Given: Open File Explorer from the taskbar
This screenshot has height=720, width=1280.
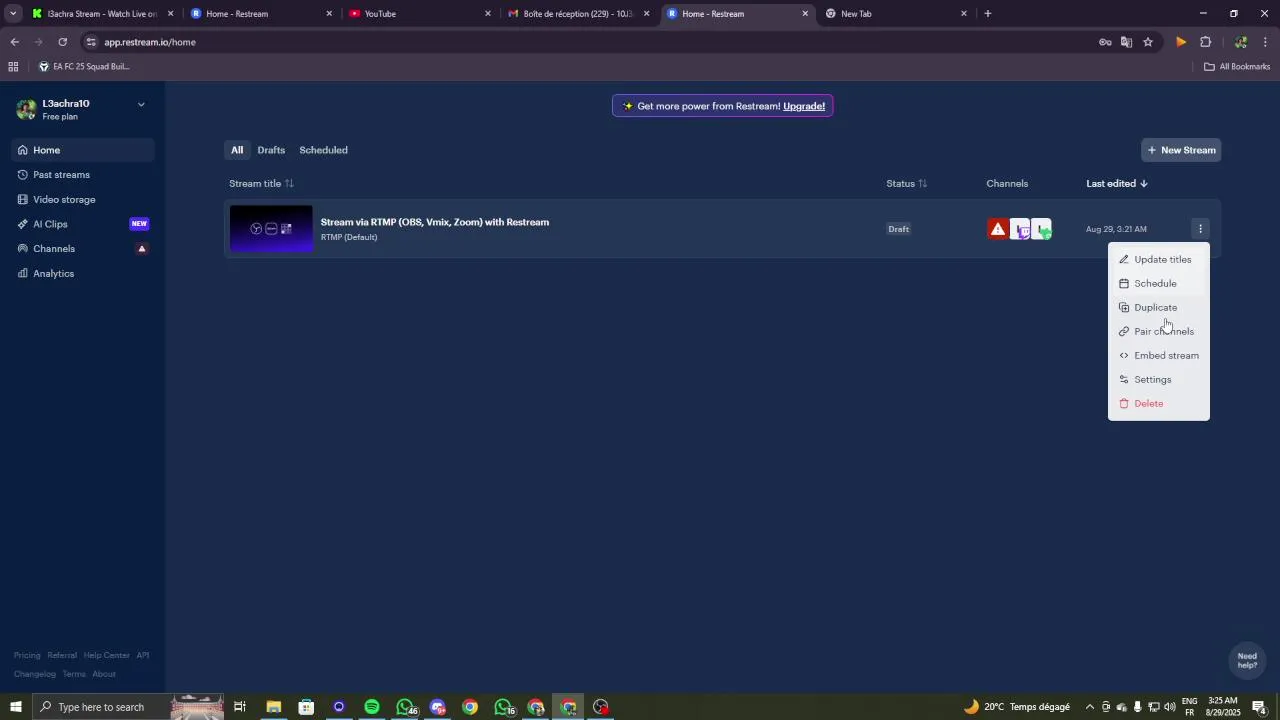Looking at the screenshot, I should tap(273, 707).
